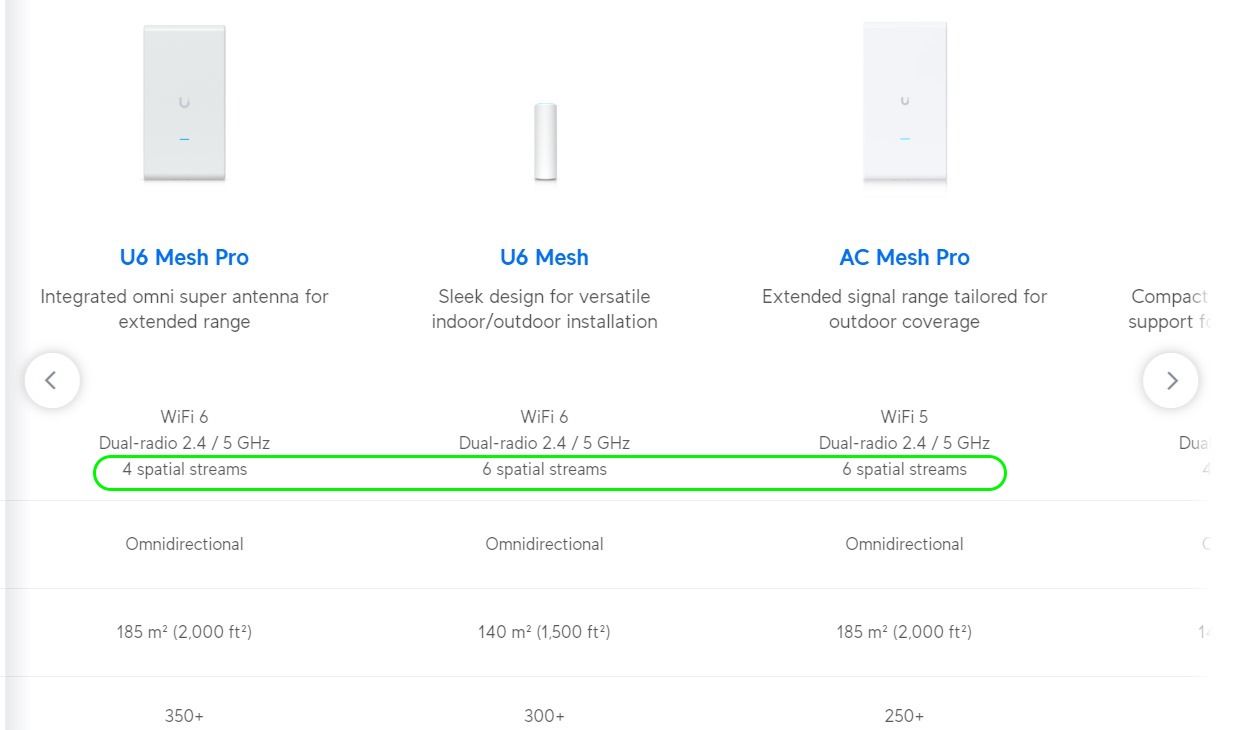
Task: Click the 250+ value for AC Mesh Pro
Action: 904,716
